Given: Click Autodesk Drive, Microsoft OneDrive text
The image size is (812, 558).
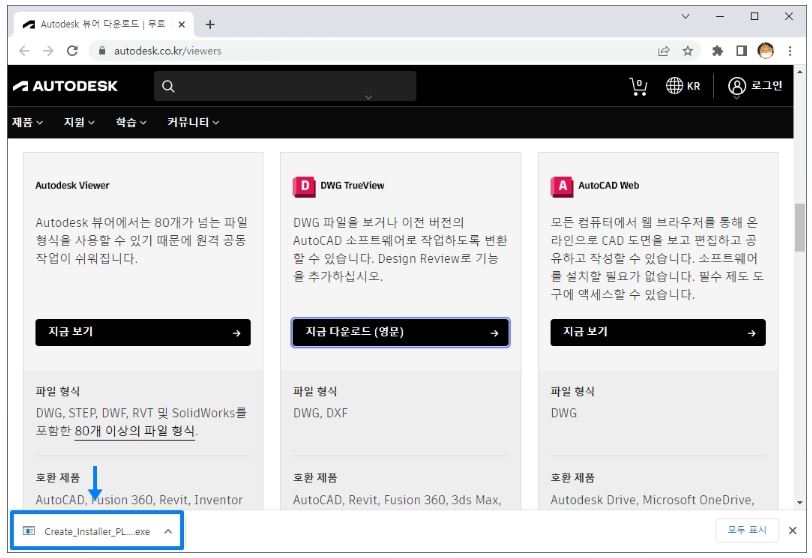Looking at the screenshot, I should (652, 500).
